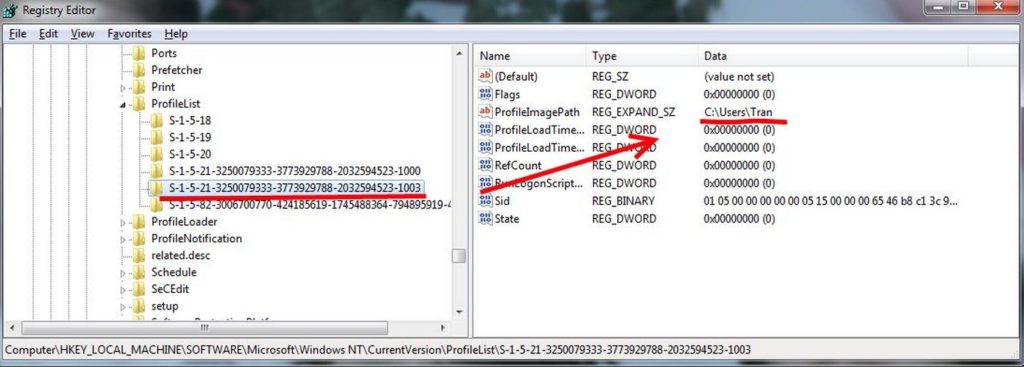
Task: Click the tree pane scroll down arrow
Action: pyautogui.click(x=459, y=312)
